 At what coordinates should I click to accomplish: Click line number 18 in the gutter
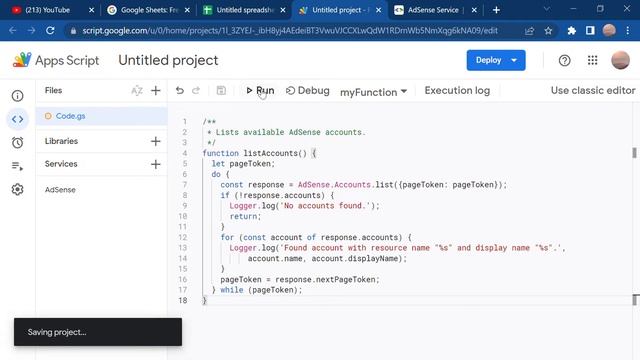[x=183, y=300]
